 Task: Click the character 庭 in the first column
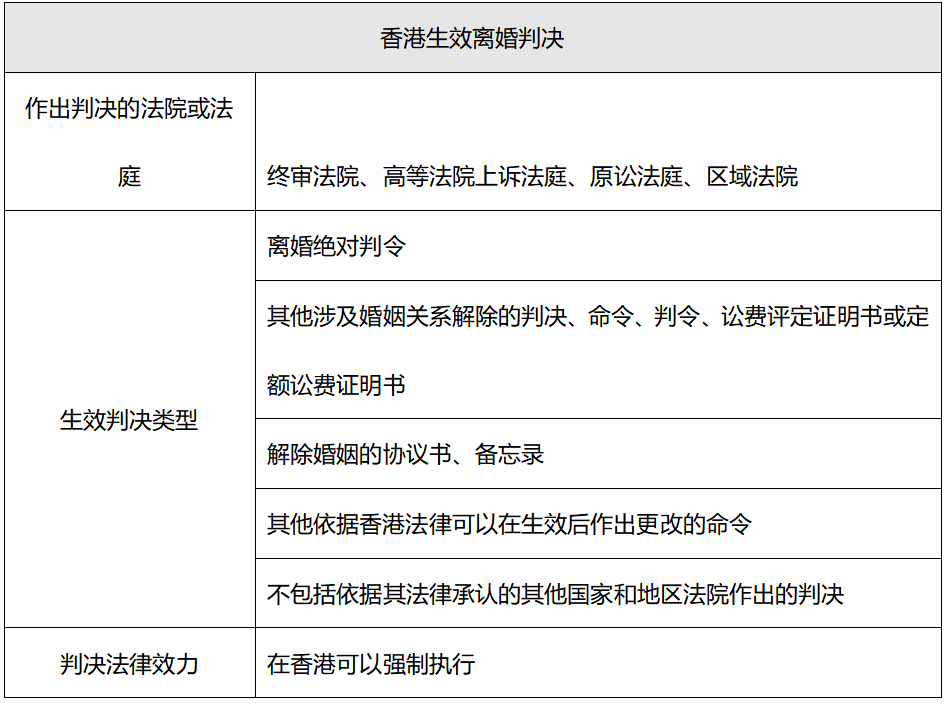(x=129, y=177)
